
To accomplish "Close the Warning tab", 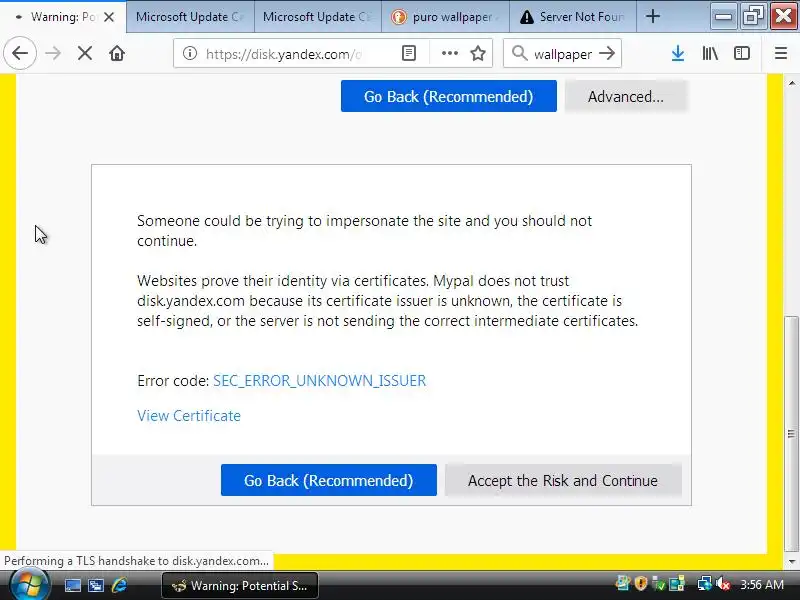I will point(109,17).
